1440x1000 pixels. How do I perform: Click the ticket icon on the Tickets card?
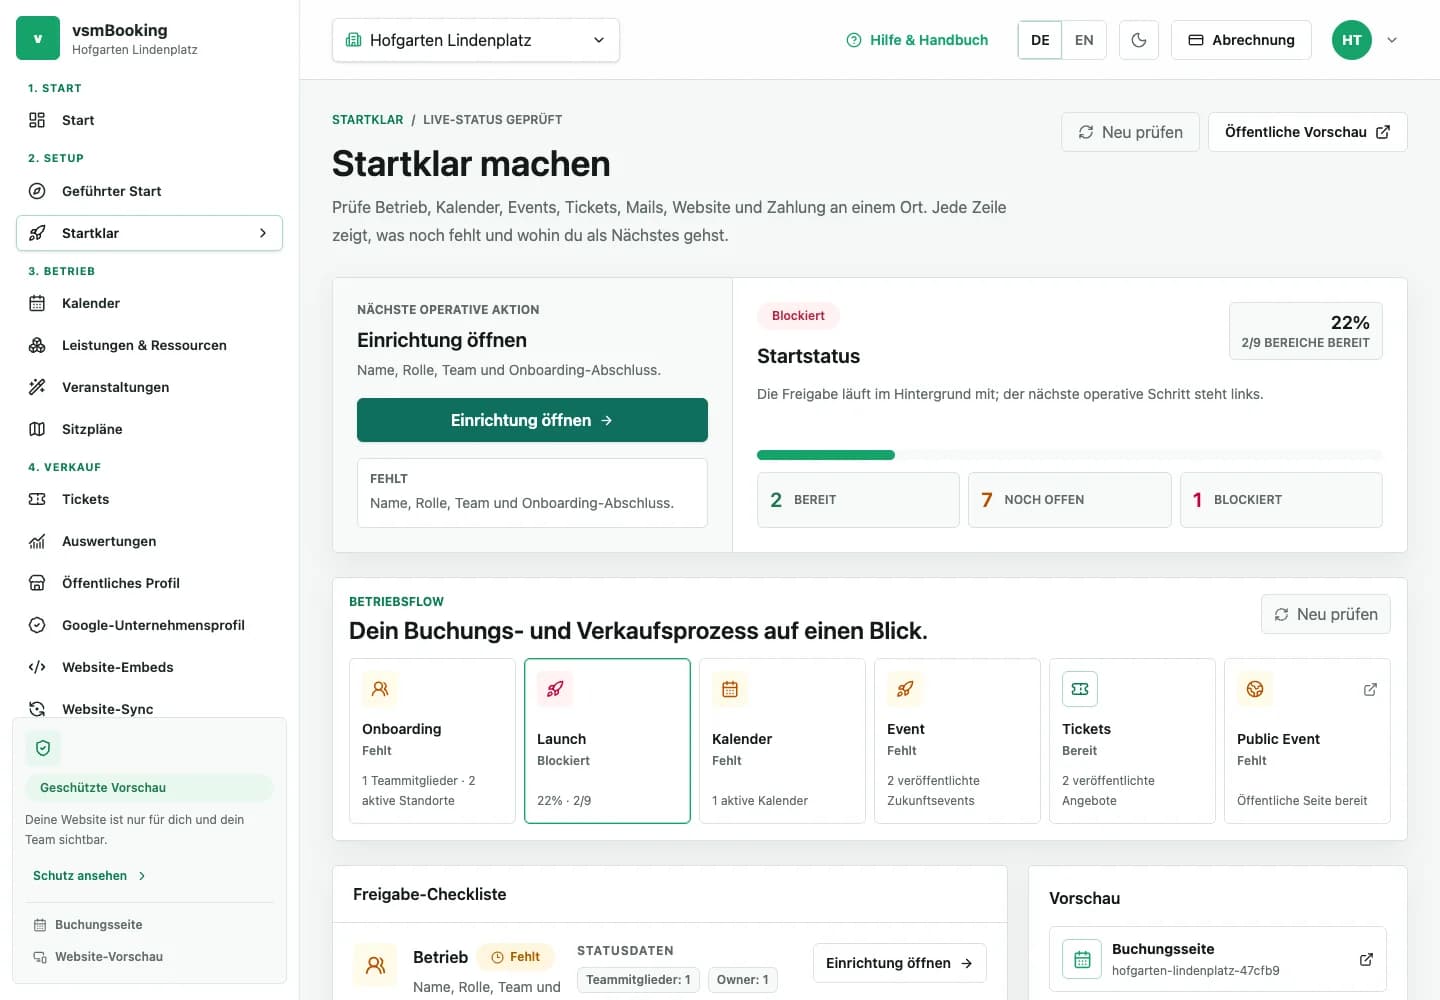(x=1080, y=689)
